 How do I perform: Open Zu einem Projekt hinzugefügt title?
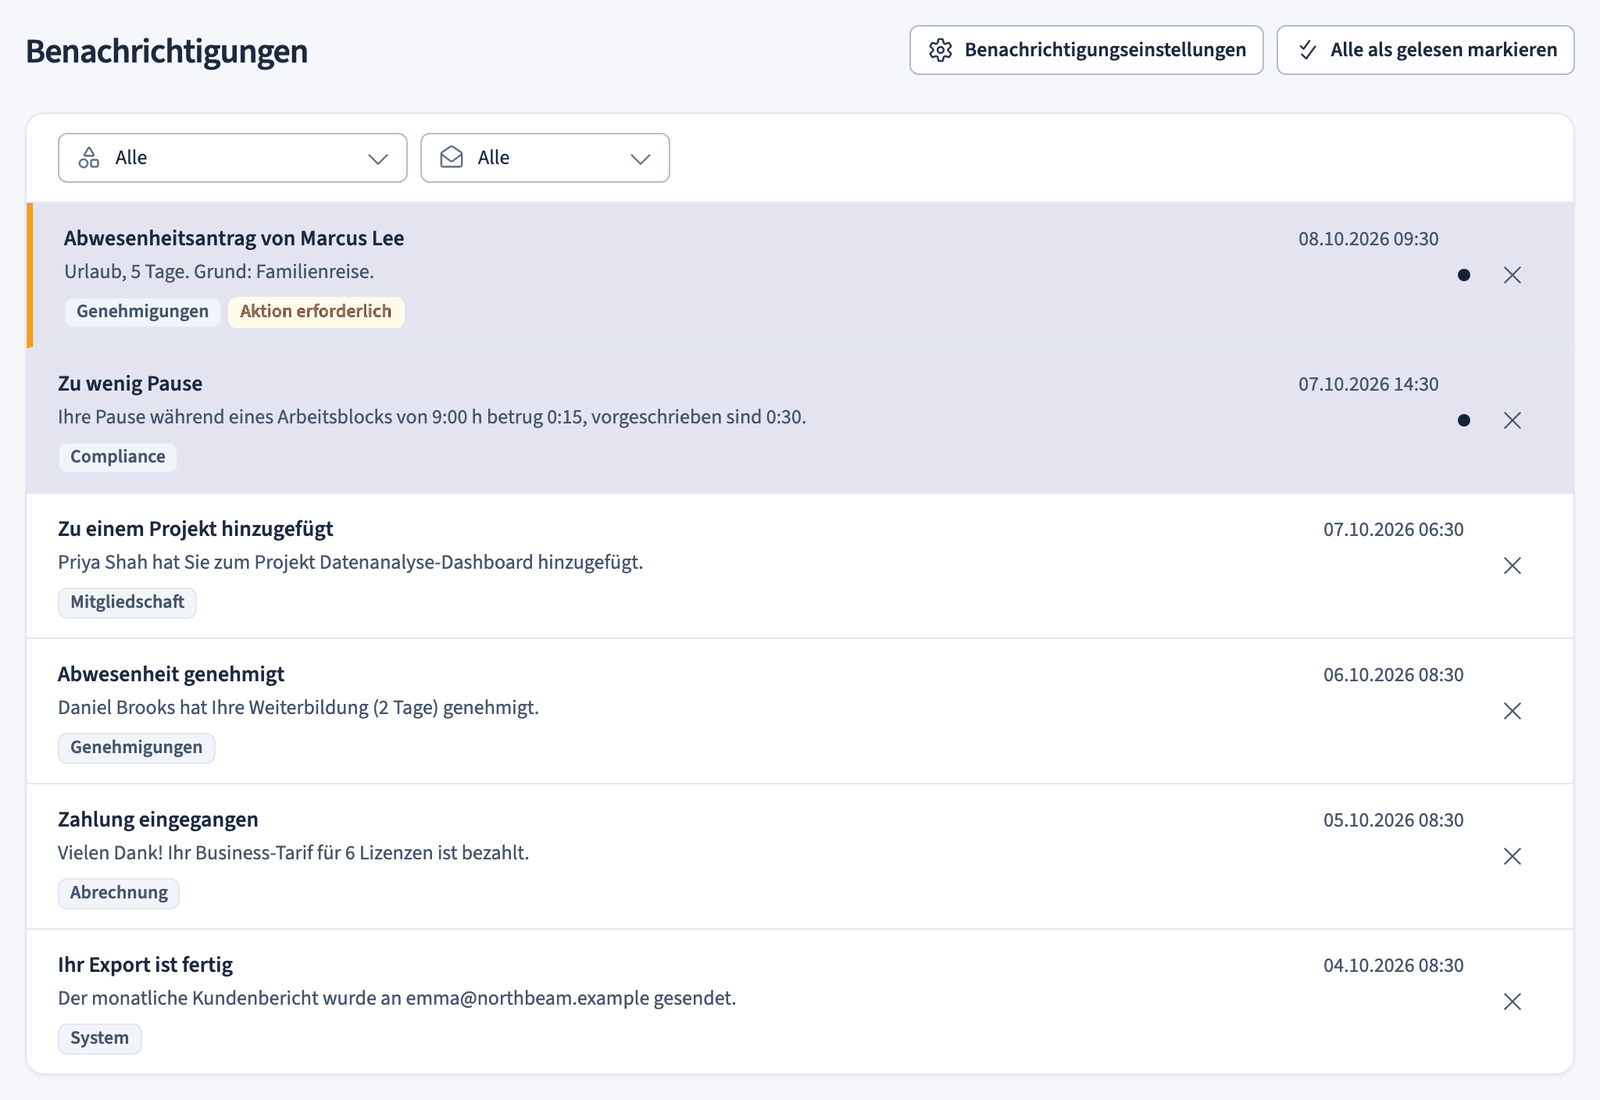pyautogui.click(x=195, y=529)
